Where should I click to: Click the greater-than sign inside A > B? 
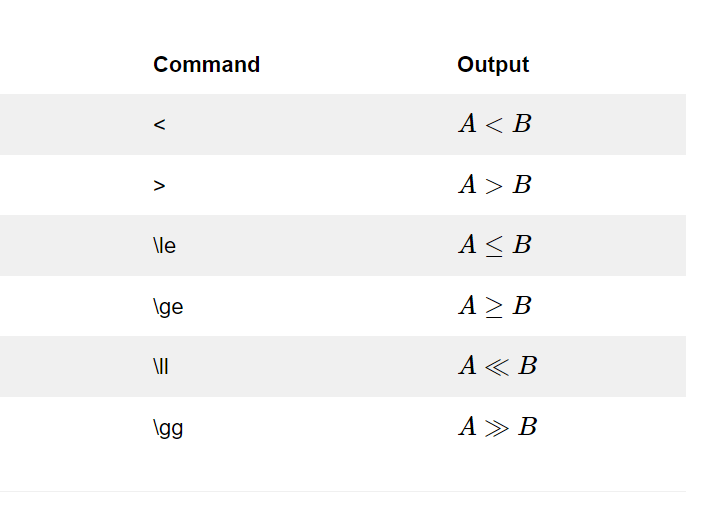[494, 186]
